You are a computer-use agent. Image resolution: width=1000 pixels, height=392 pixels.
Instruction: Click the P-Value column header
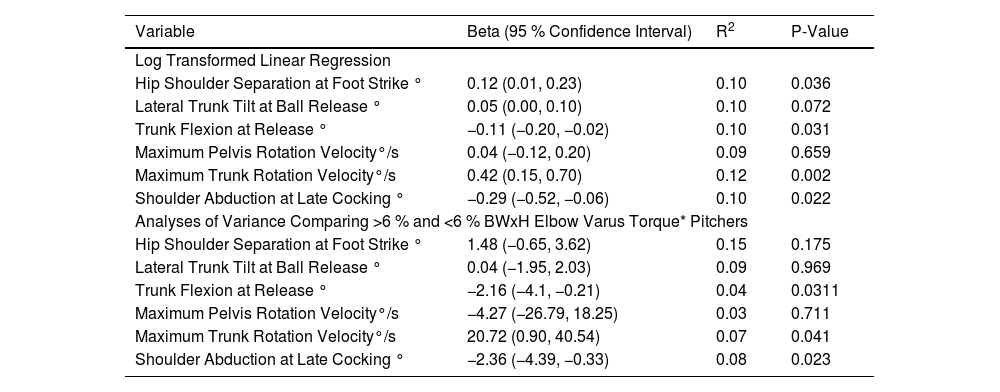tap(820, 32)
